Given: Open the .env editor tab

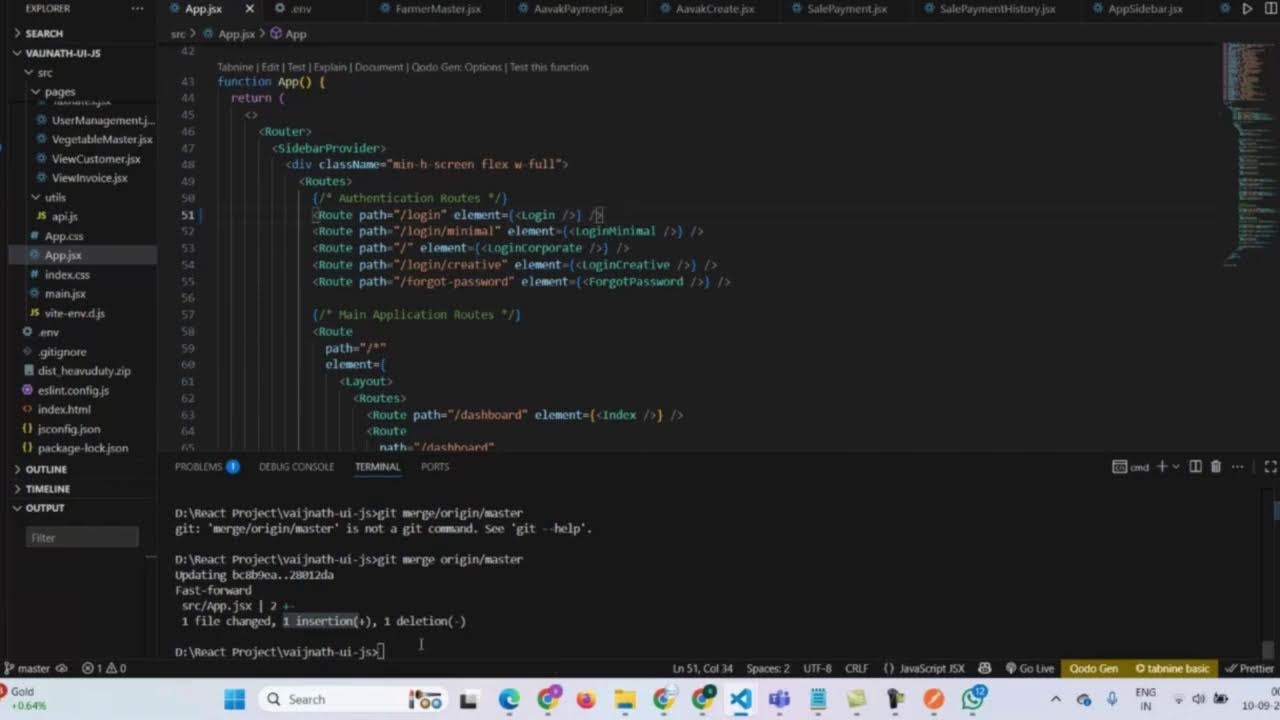Looking at the screenshot, I should (299, 9).
